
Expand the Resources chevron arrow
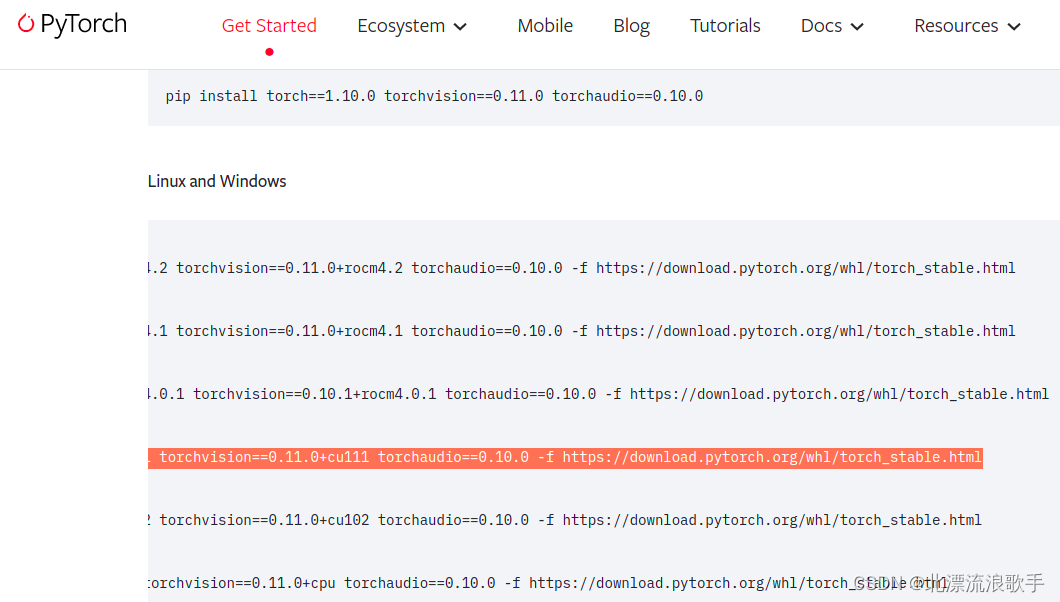point(1014,27)
